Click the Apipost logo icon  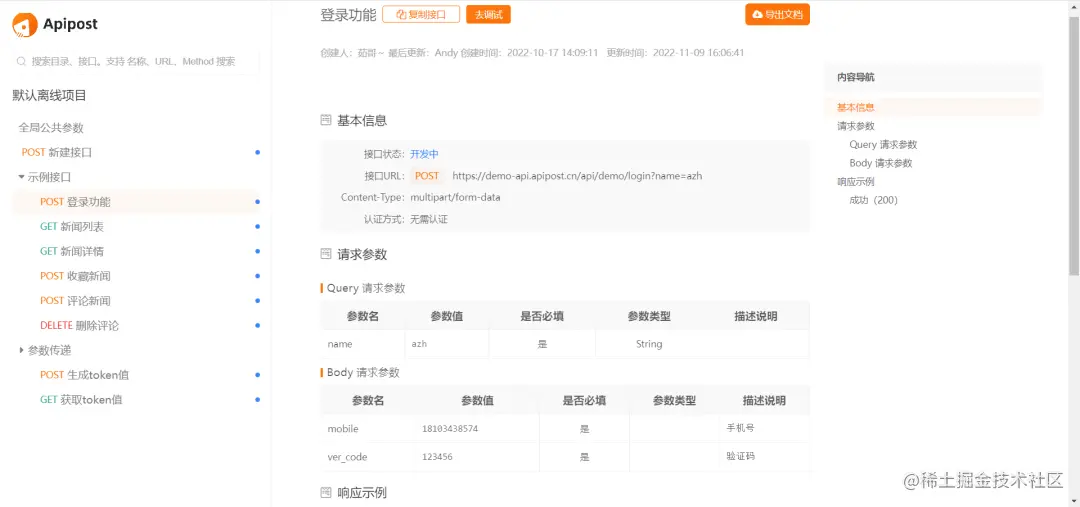point(25,25)
